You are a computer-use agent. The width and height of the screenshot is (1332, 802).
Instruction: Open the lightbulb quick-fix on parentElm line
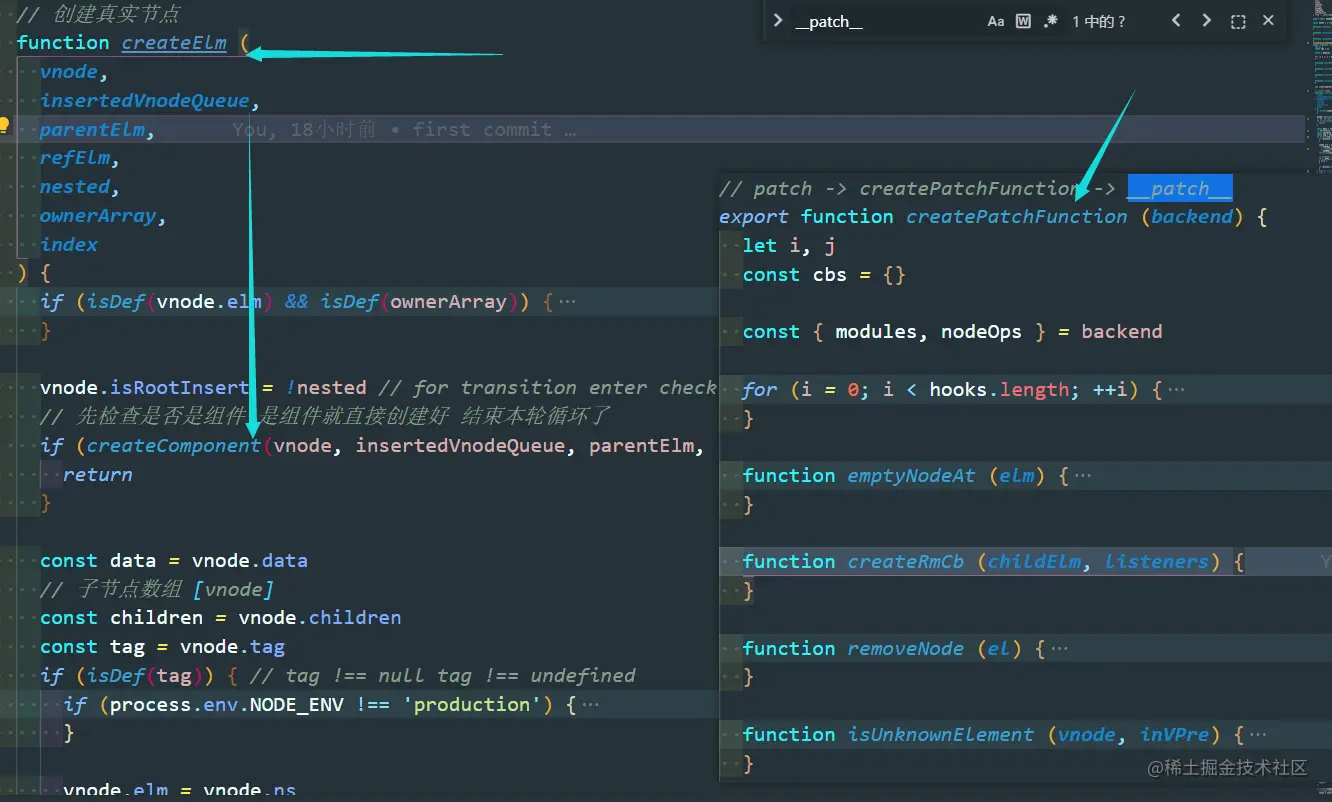(5, 126)
